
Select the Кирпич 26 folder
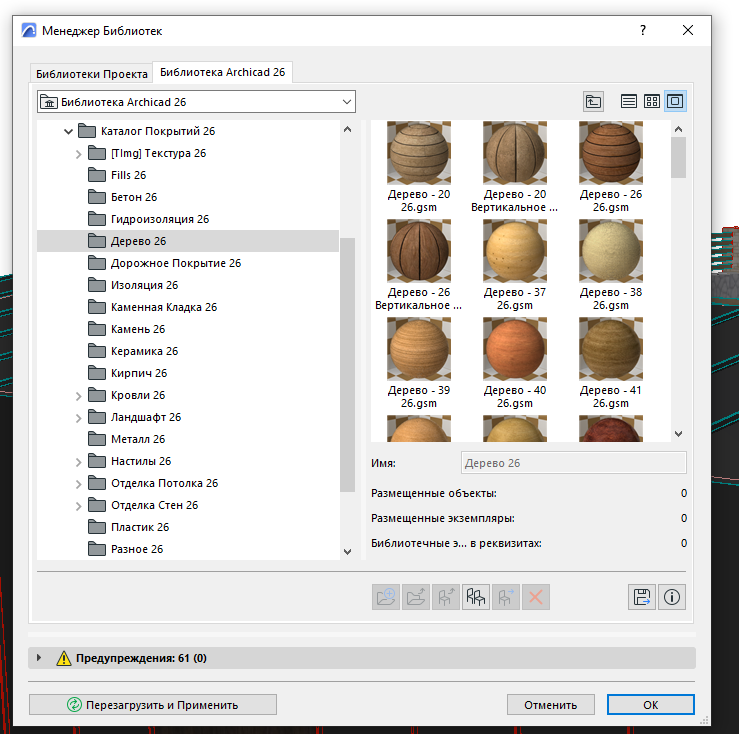[128, 373]
